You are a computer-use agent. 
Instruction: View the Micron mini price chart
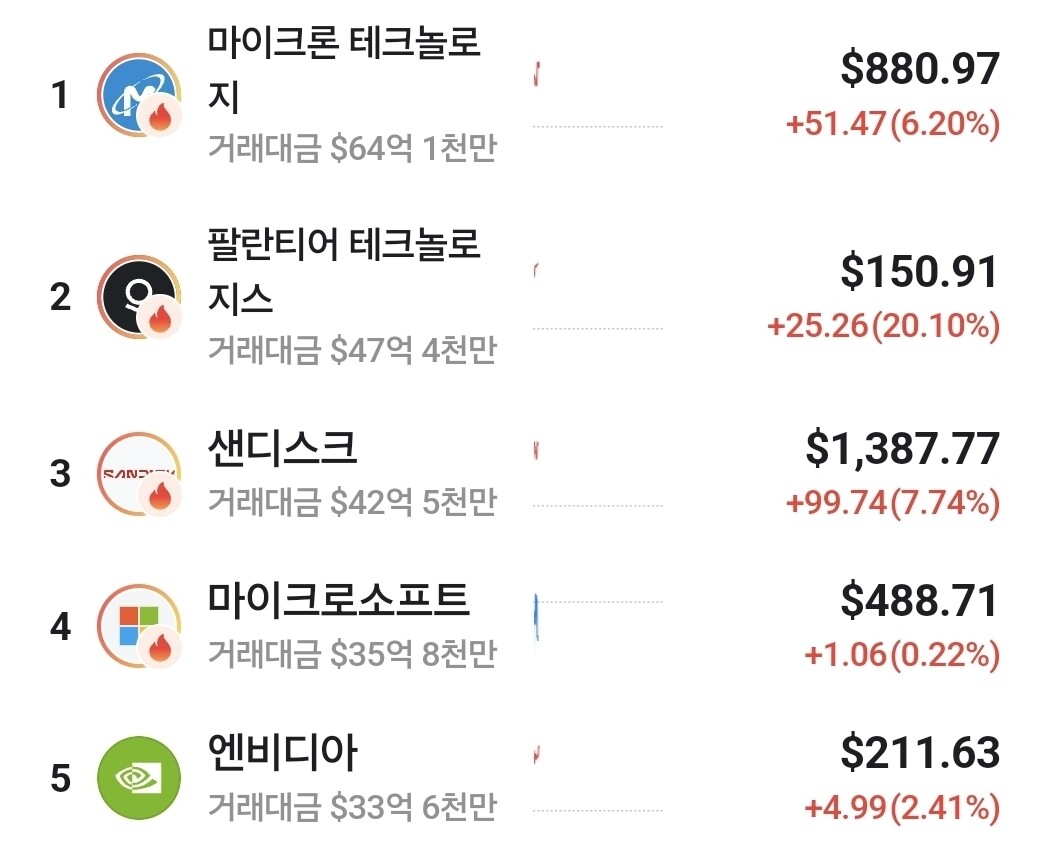tap(597, 94)
